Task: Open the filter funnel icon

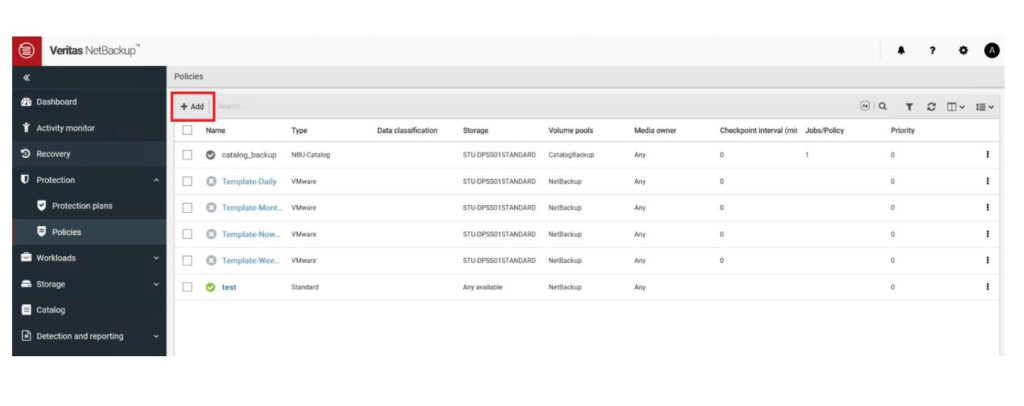Action: (x=909, y=107)
